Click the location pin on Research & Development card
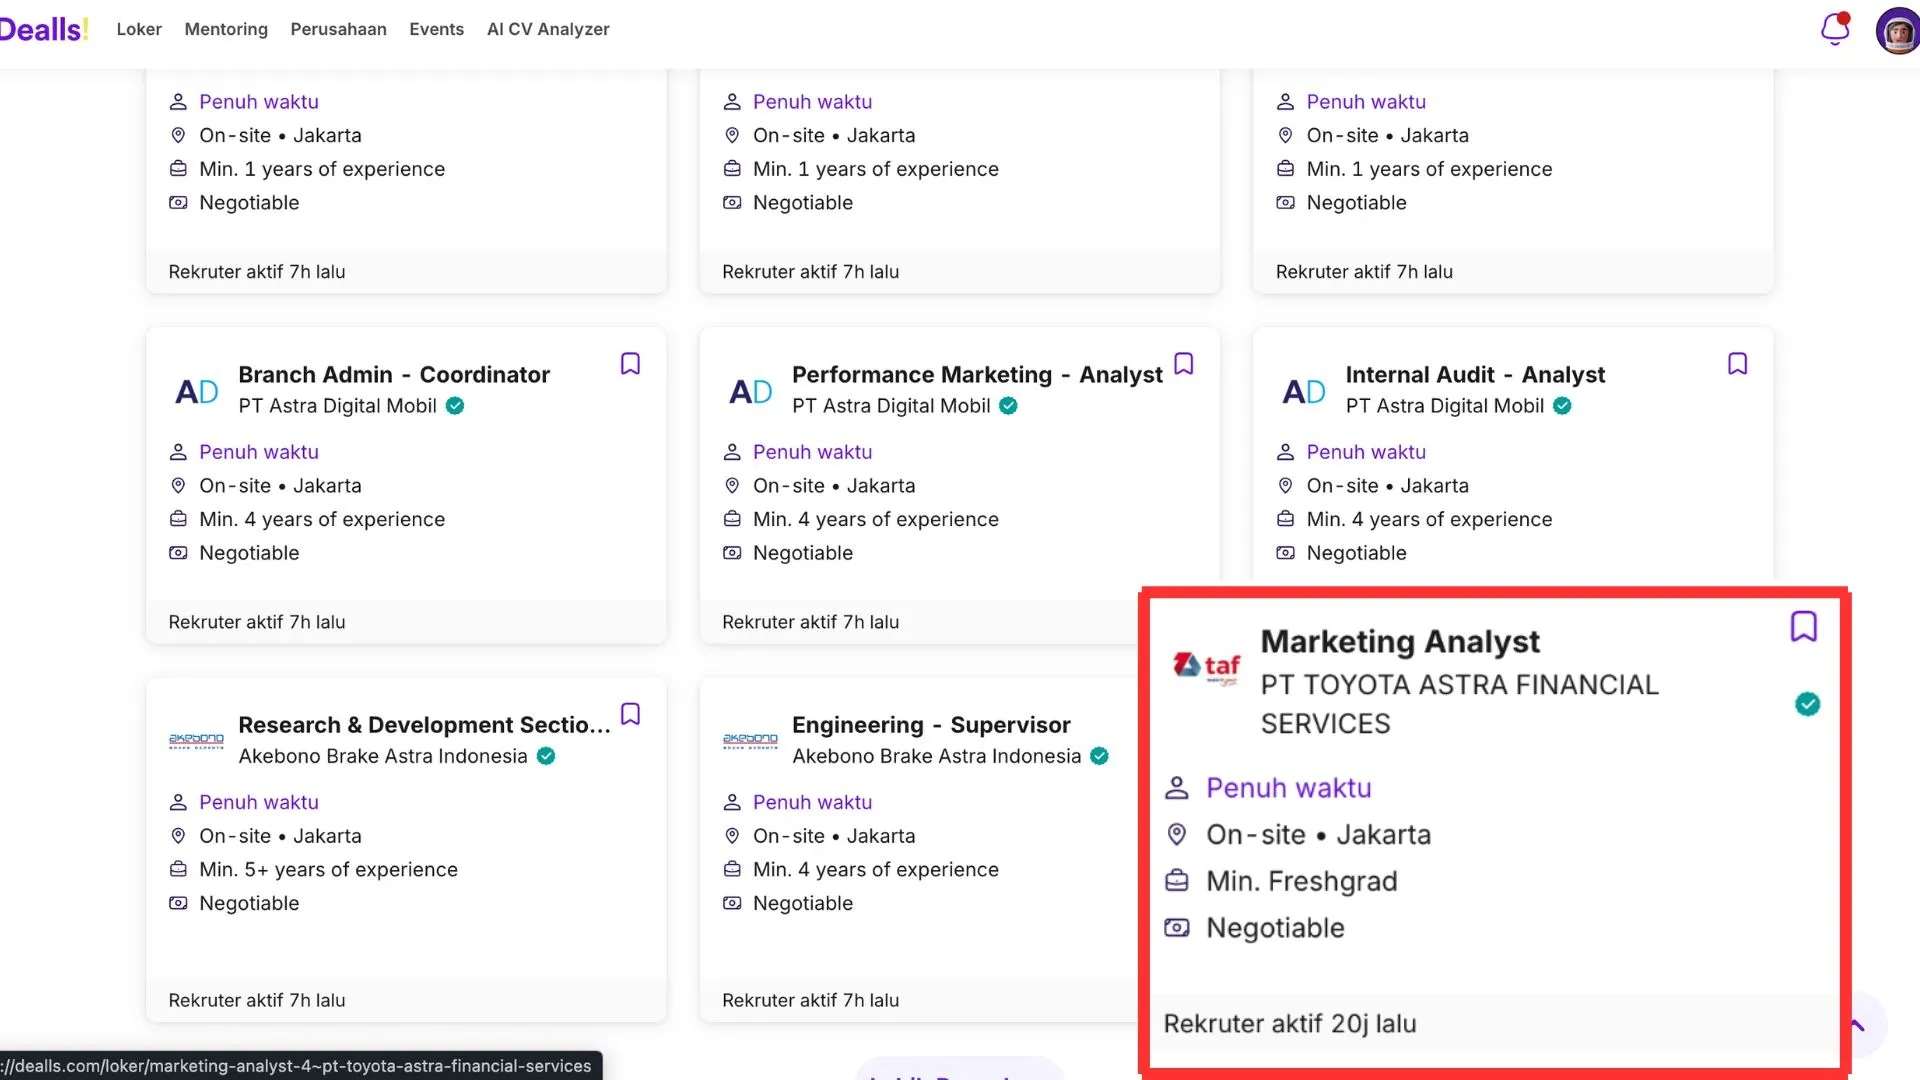Screen dimensions: 1920x1080 pos(178,836)
